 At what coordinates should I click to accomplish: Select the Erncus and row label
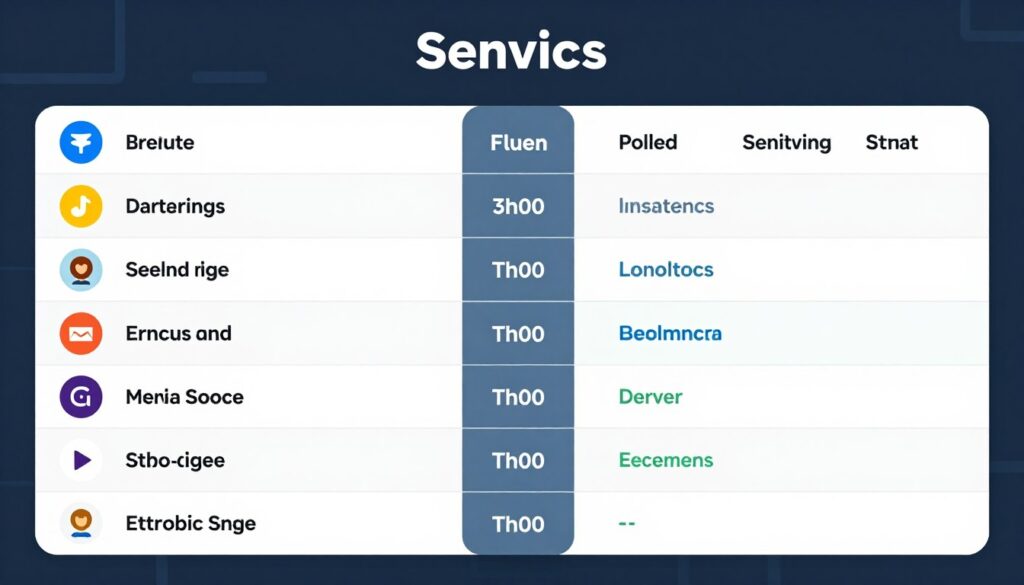[x=178, y=334]
